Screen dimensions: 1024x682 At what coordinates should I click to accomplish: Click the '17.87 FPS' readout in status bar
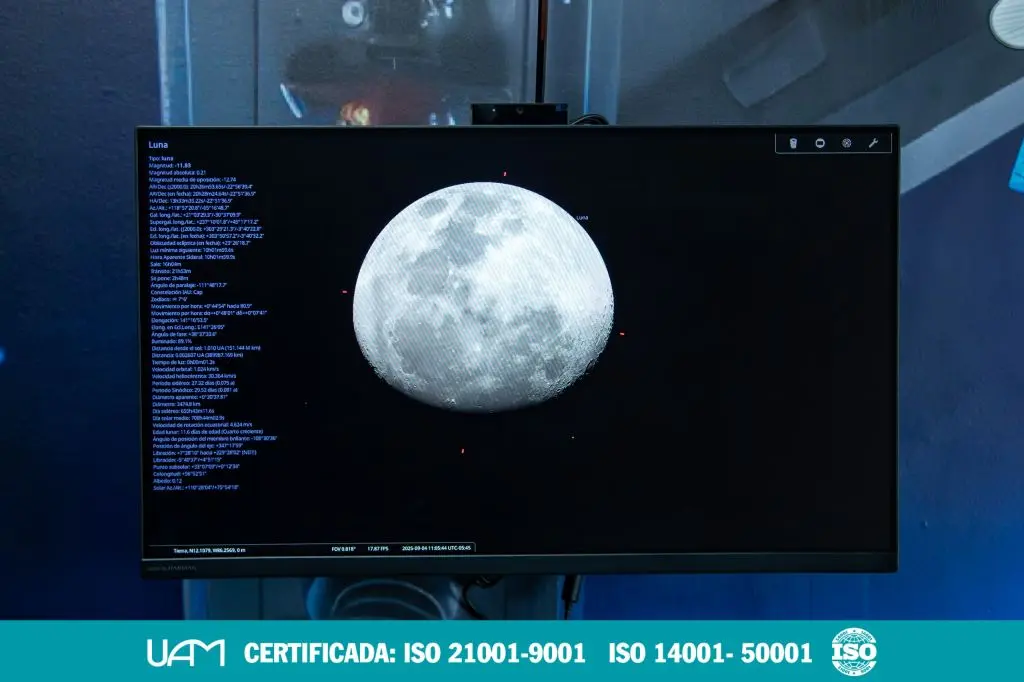tap(378, 549)
